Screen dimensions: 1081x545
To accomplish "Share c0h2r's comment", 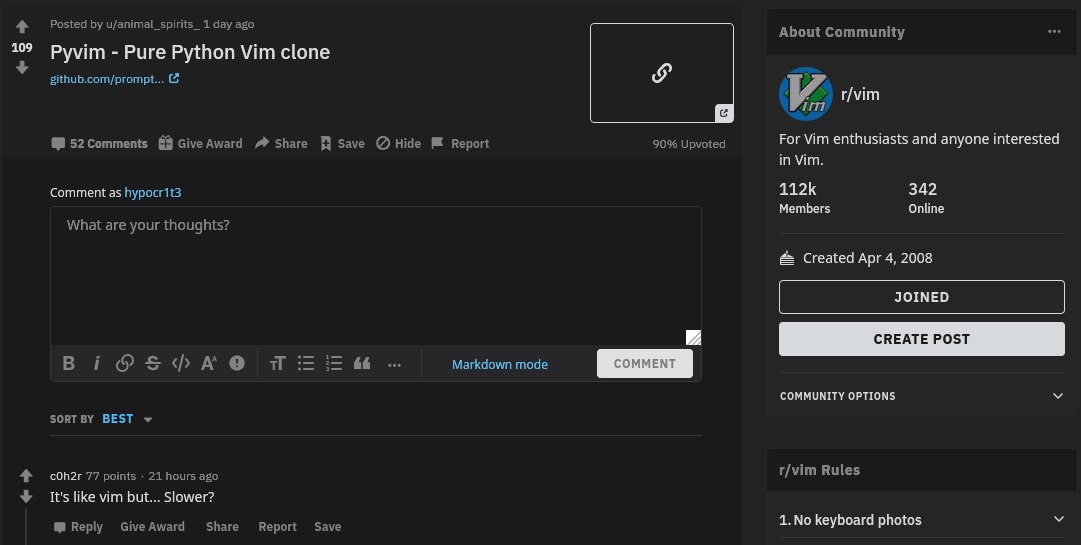I will click(222, 526).
